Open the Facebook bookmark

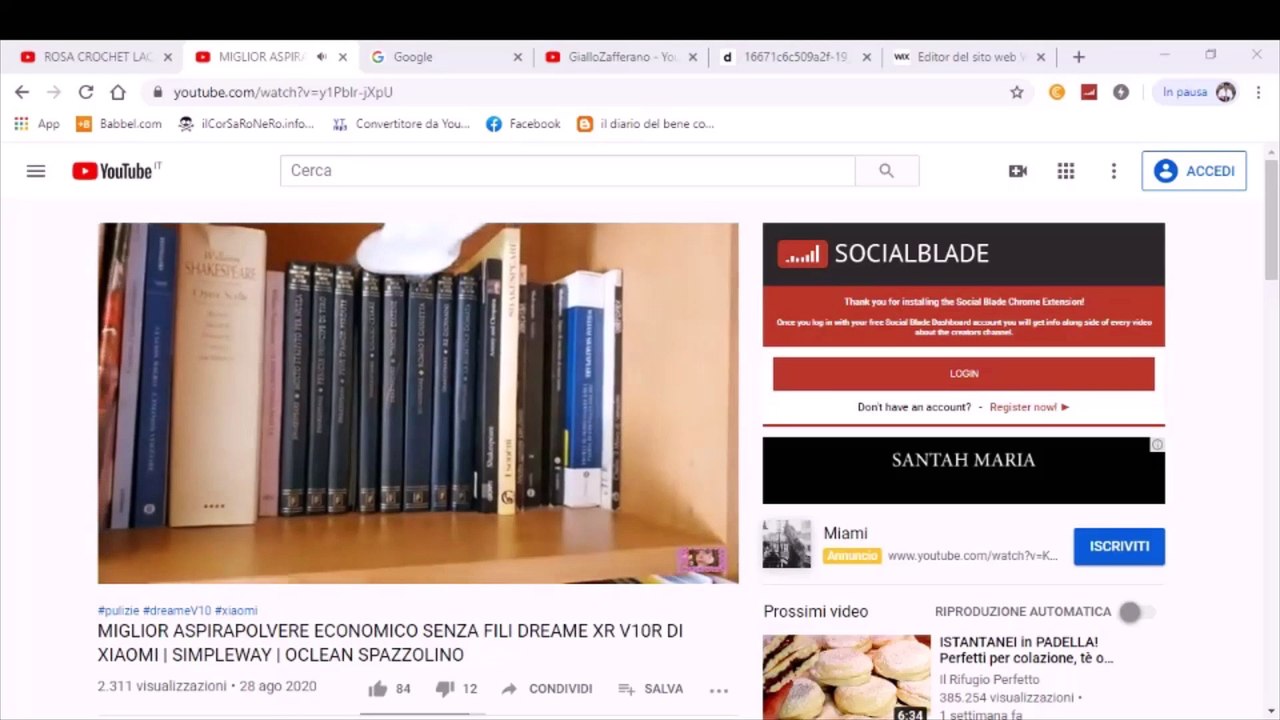pos(523,124)
